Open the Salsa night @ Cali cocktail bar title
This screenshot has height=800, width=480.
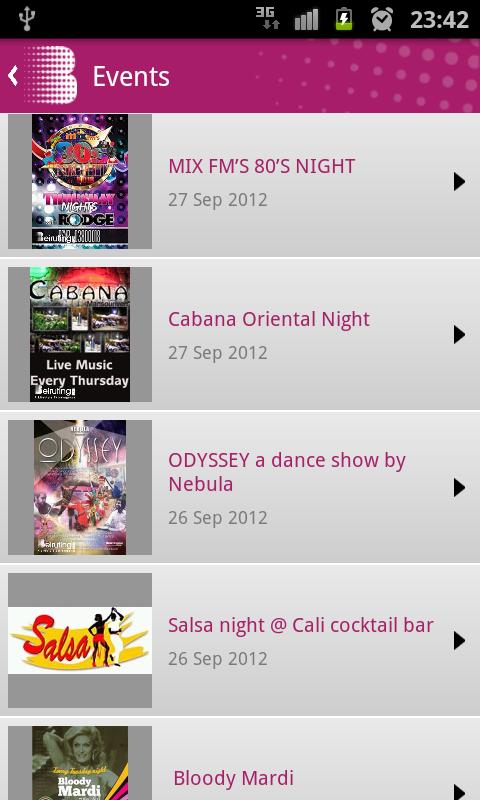click(x=301, y=625)
